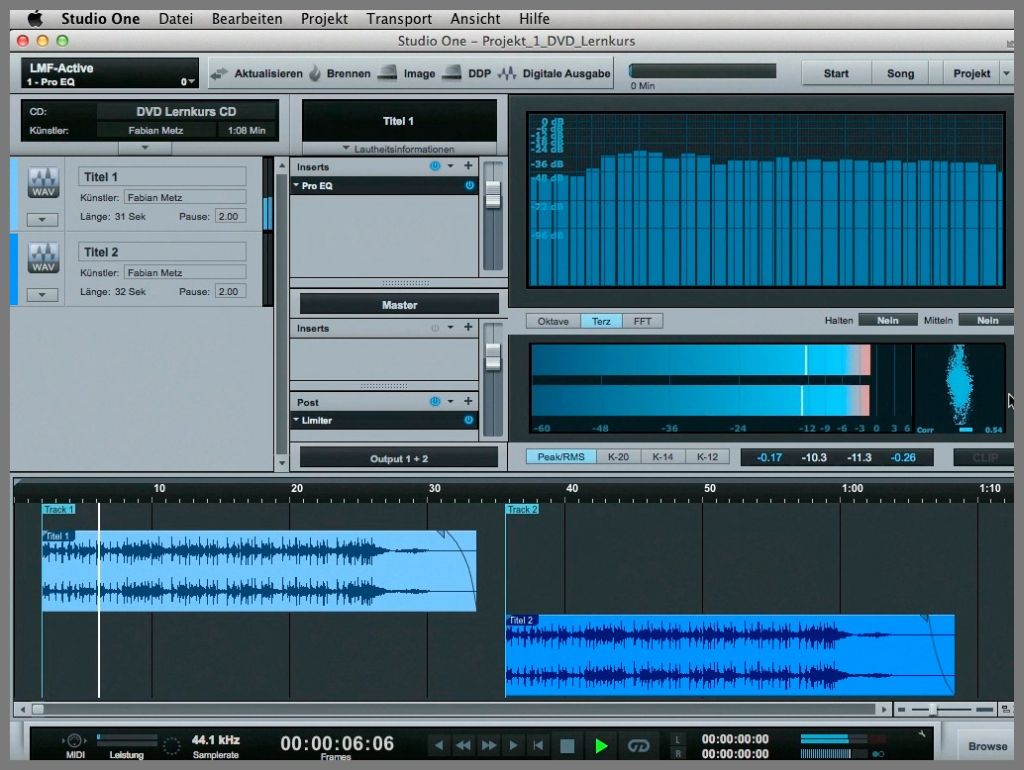Toggle Pro EQ power button

(x=469, y=185)
